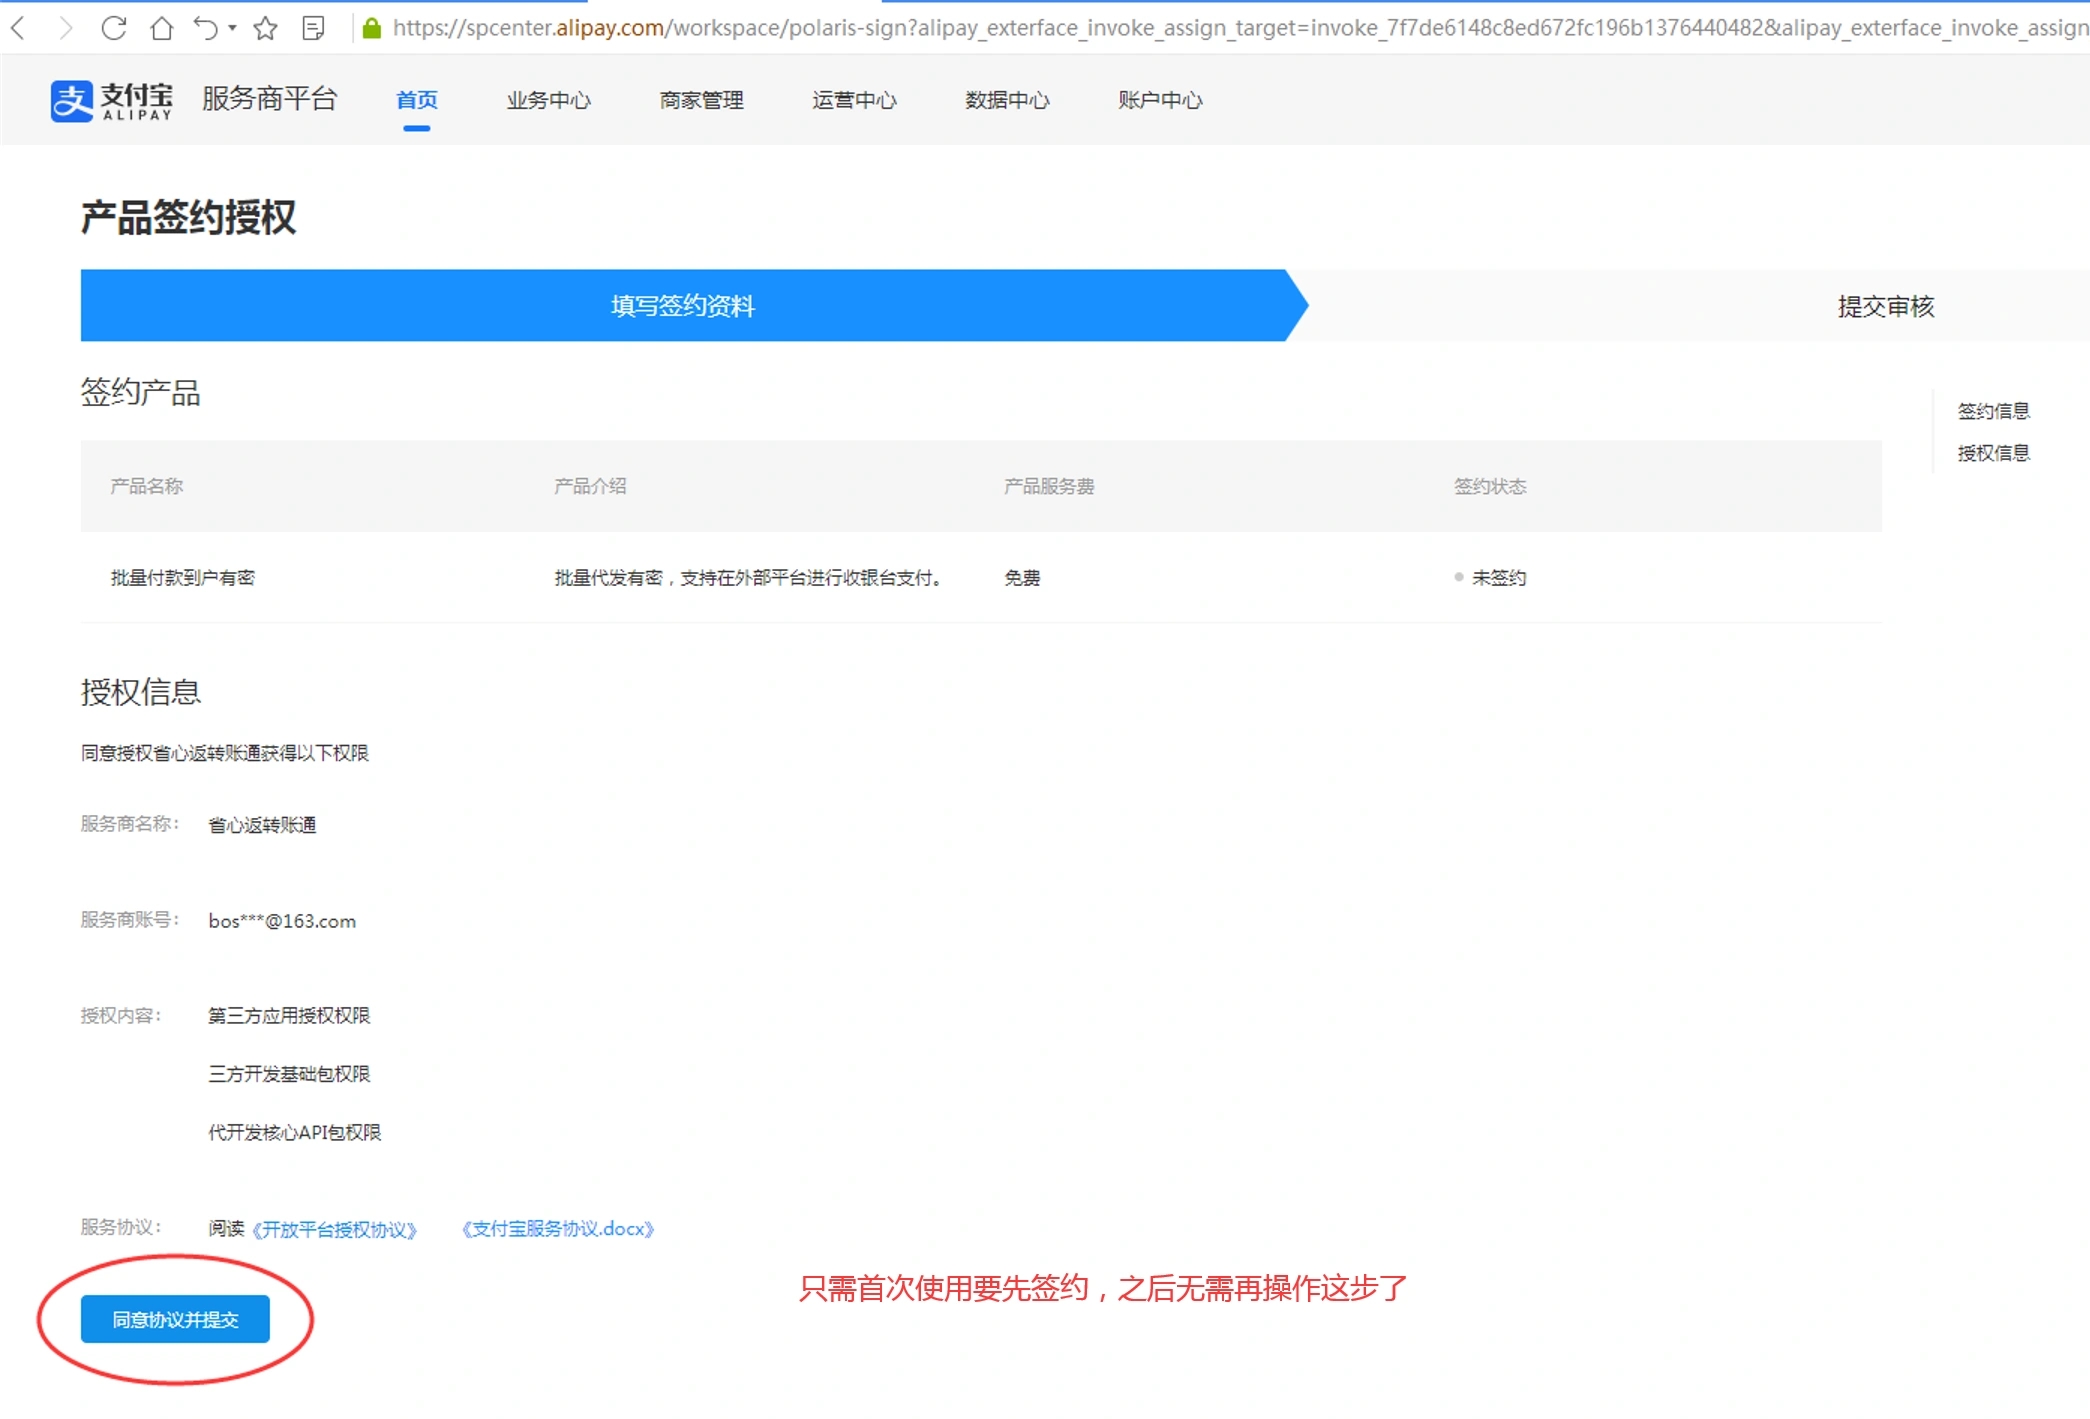Open the 开放平台授权协议 link
Viewport: 2090px width, 1419px height.
[334, 1229]
